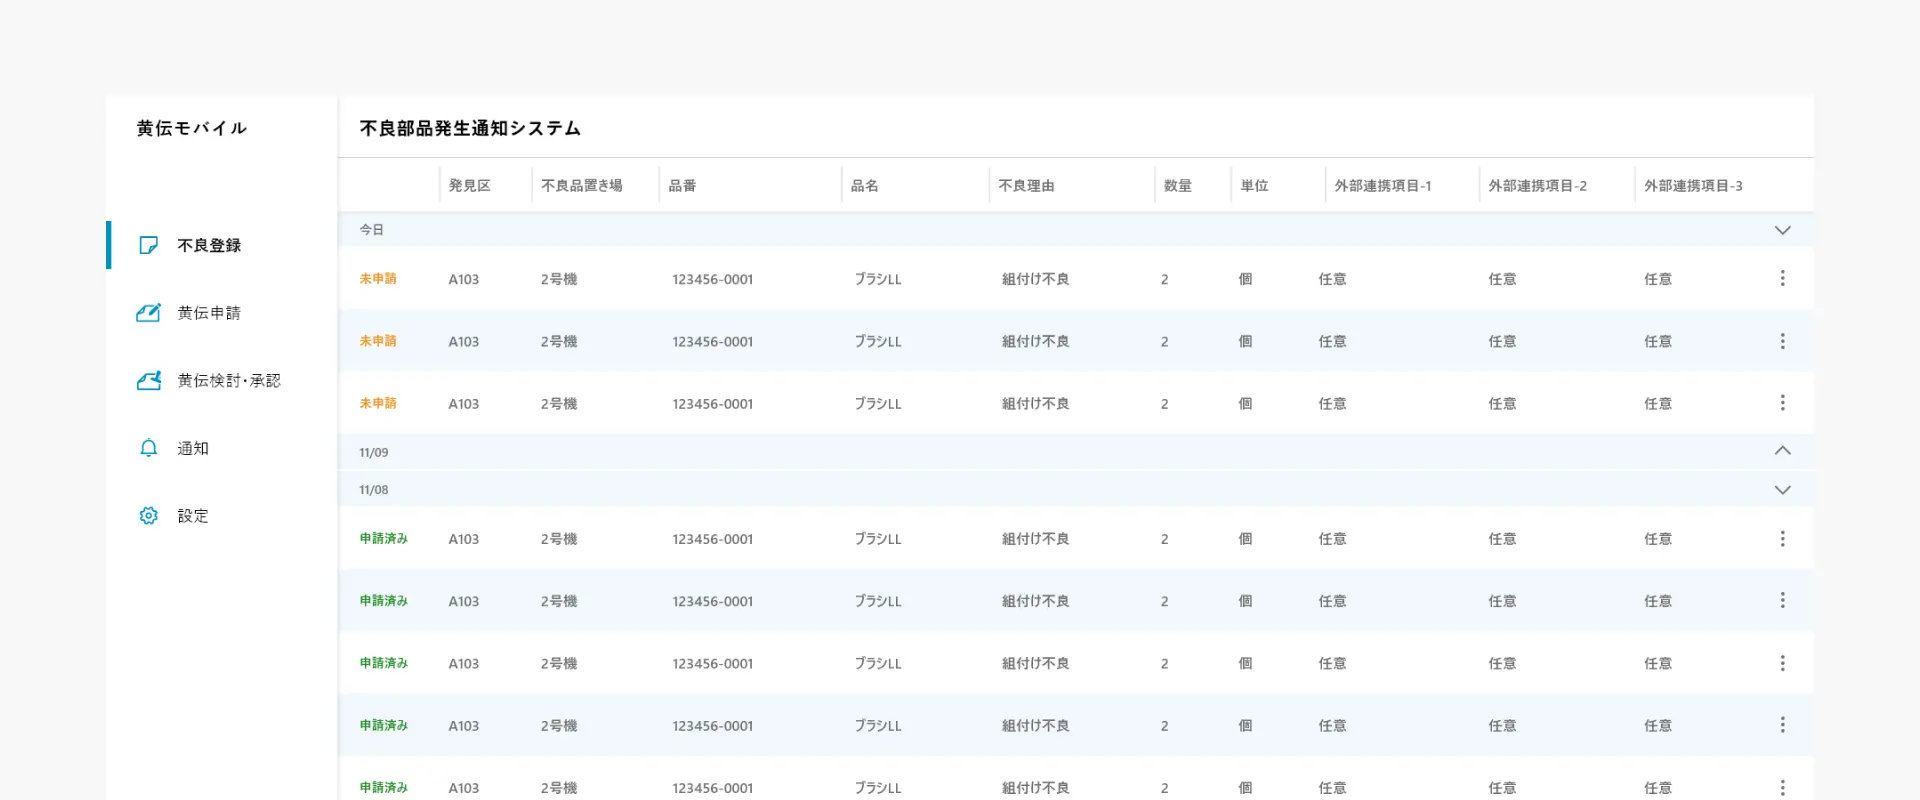Viewport: 1920px width, 800px height.
Task: Open the three-dot menu on first 申請済み row
Action: (1782, 539)
